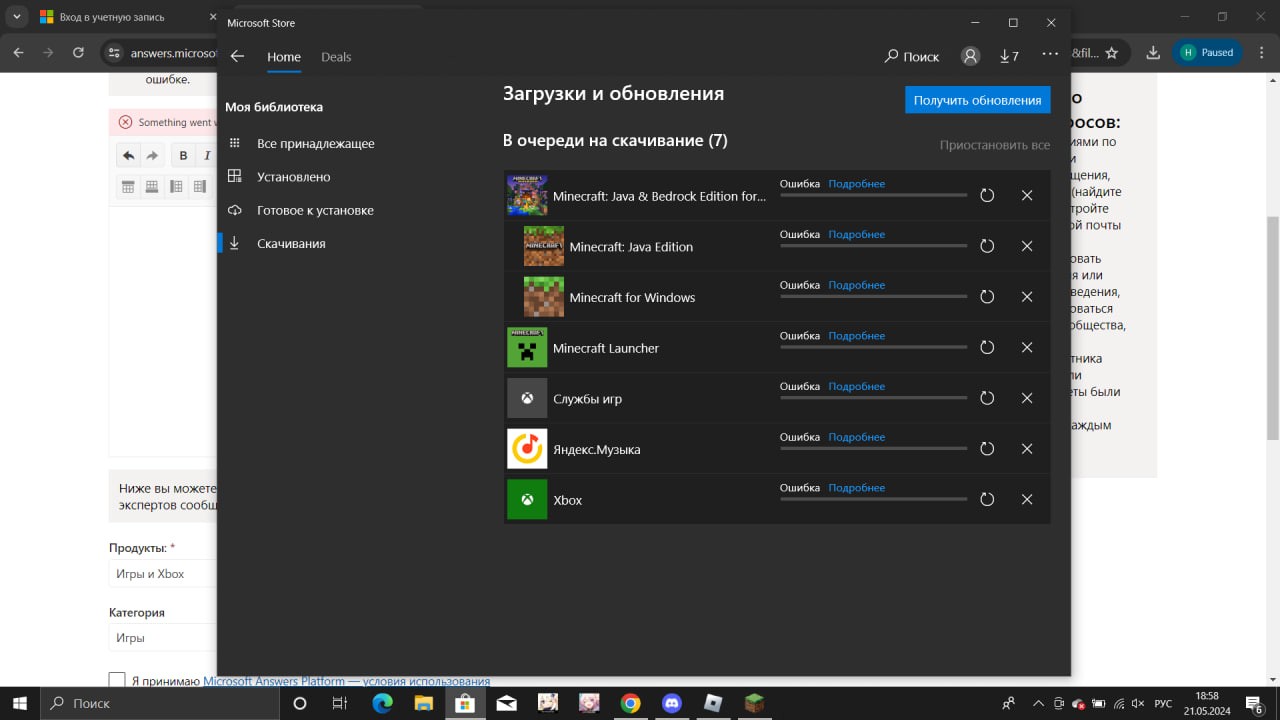Click the Minecraft: Java & Bedrock Edition thumbnail
This screenshot has height=720, width=1280.
pyautogui.click(x=527, y=195)
